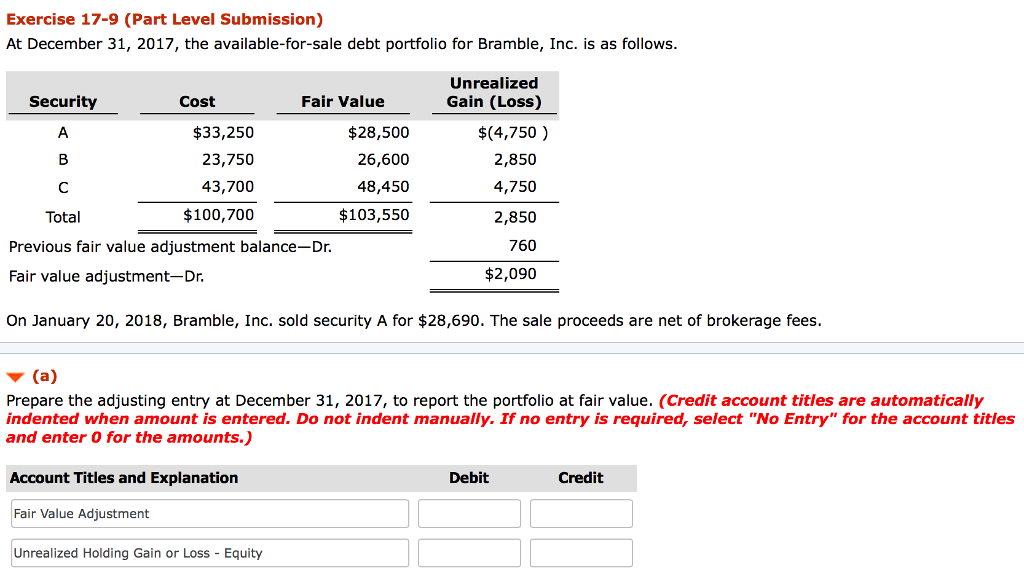The image size is (1024, 584).
Task: Click the Exercise 17-9 heading
Action: (165, 20)
